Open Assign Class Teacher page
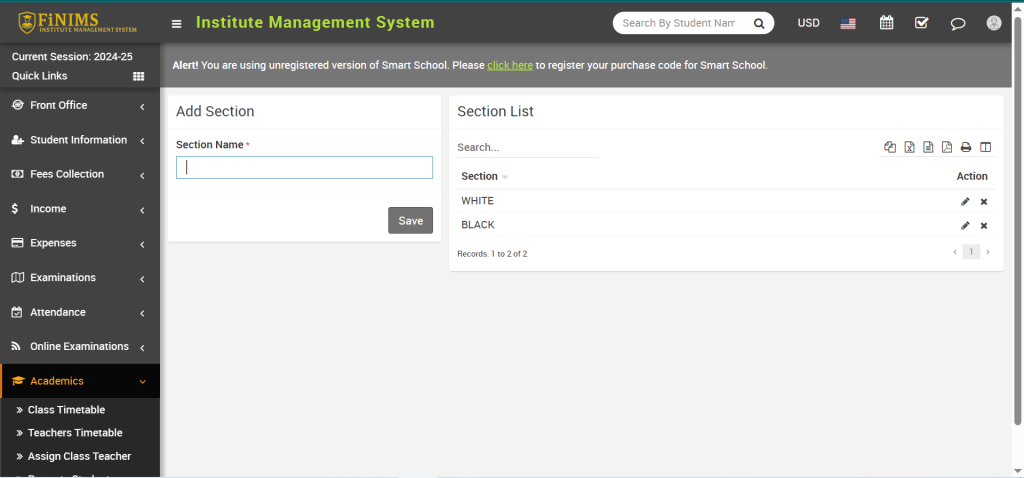 pos(79,456)
